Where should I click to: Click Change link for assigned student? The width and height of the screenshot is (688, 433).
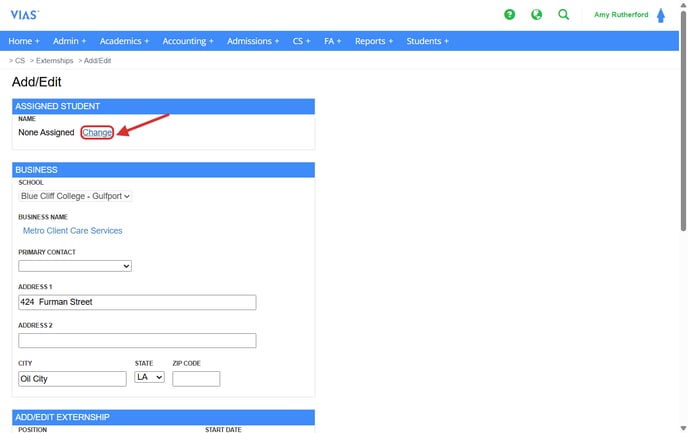97,133
